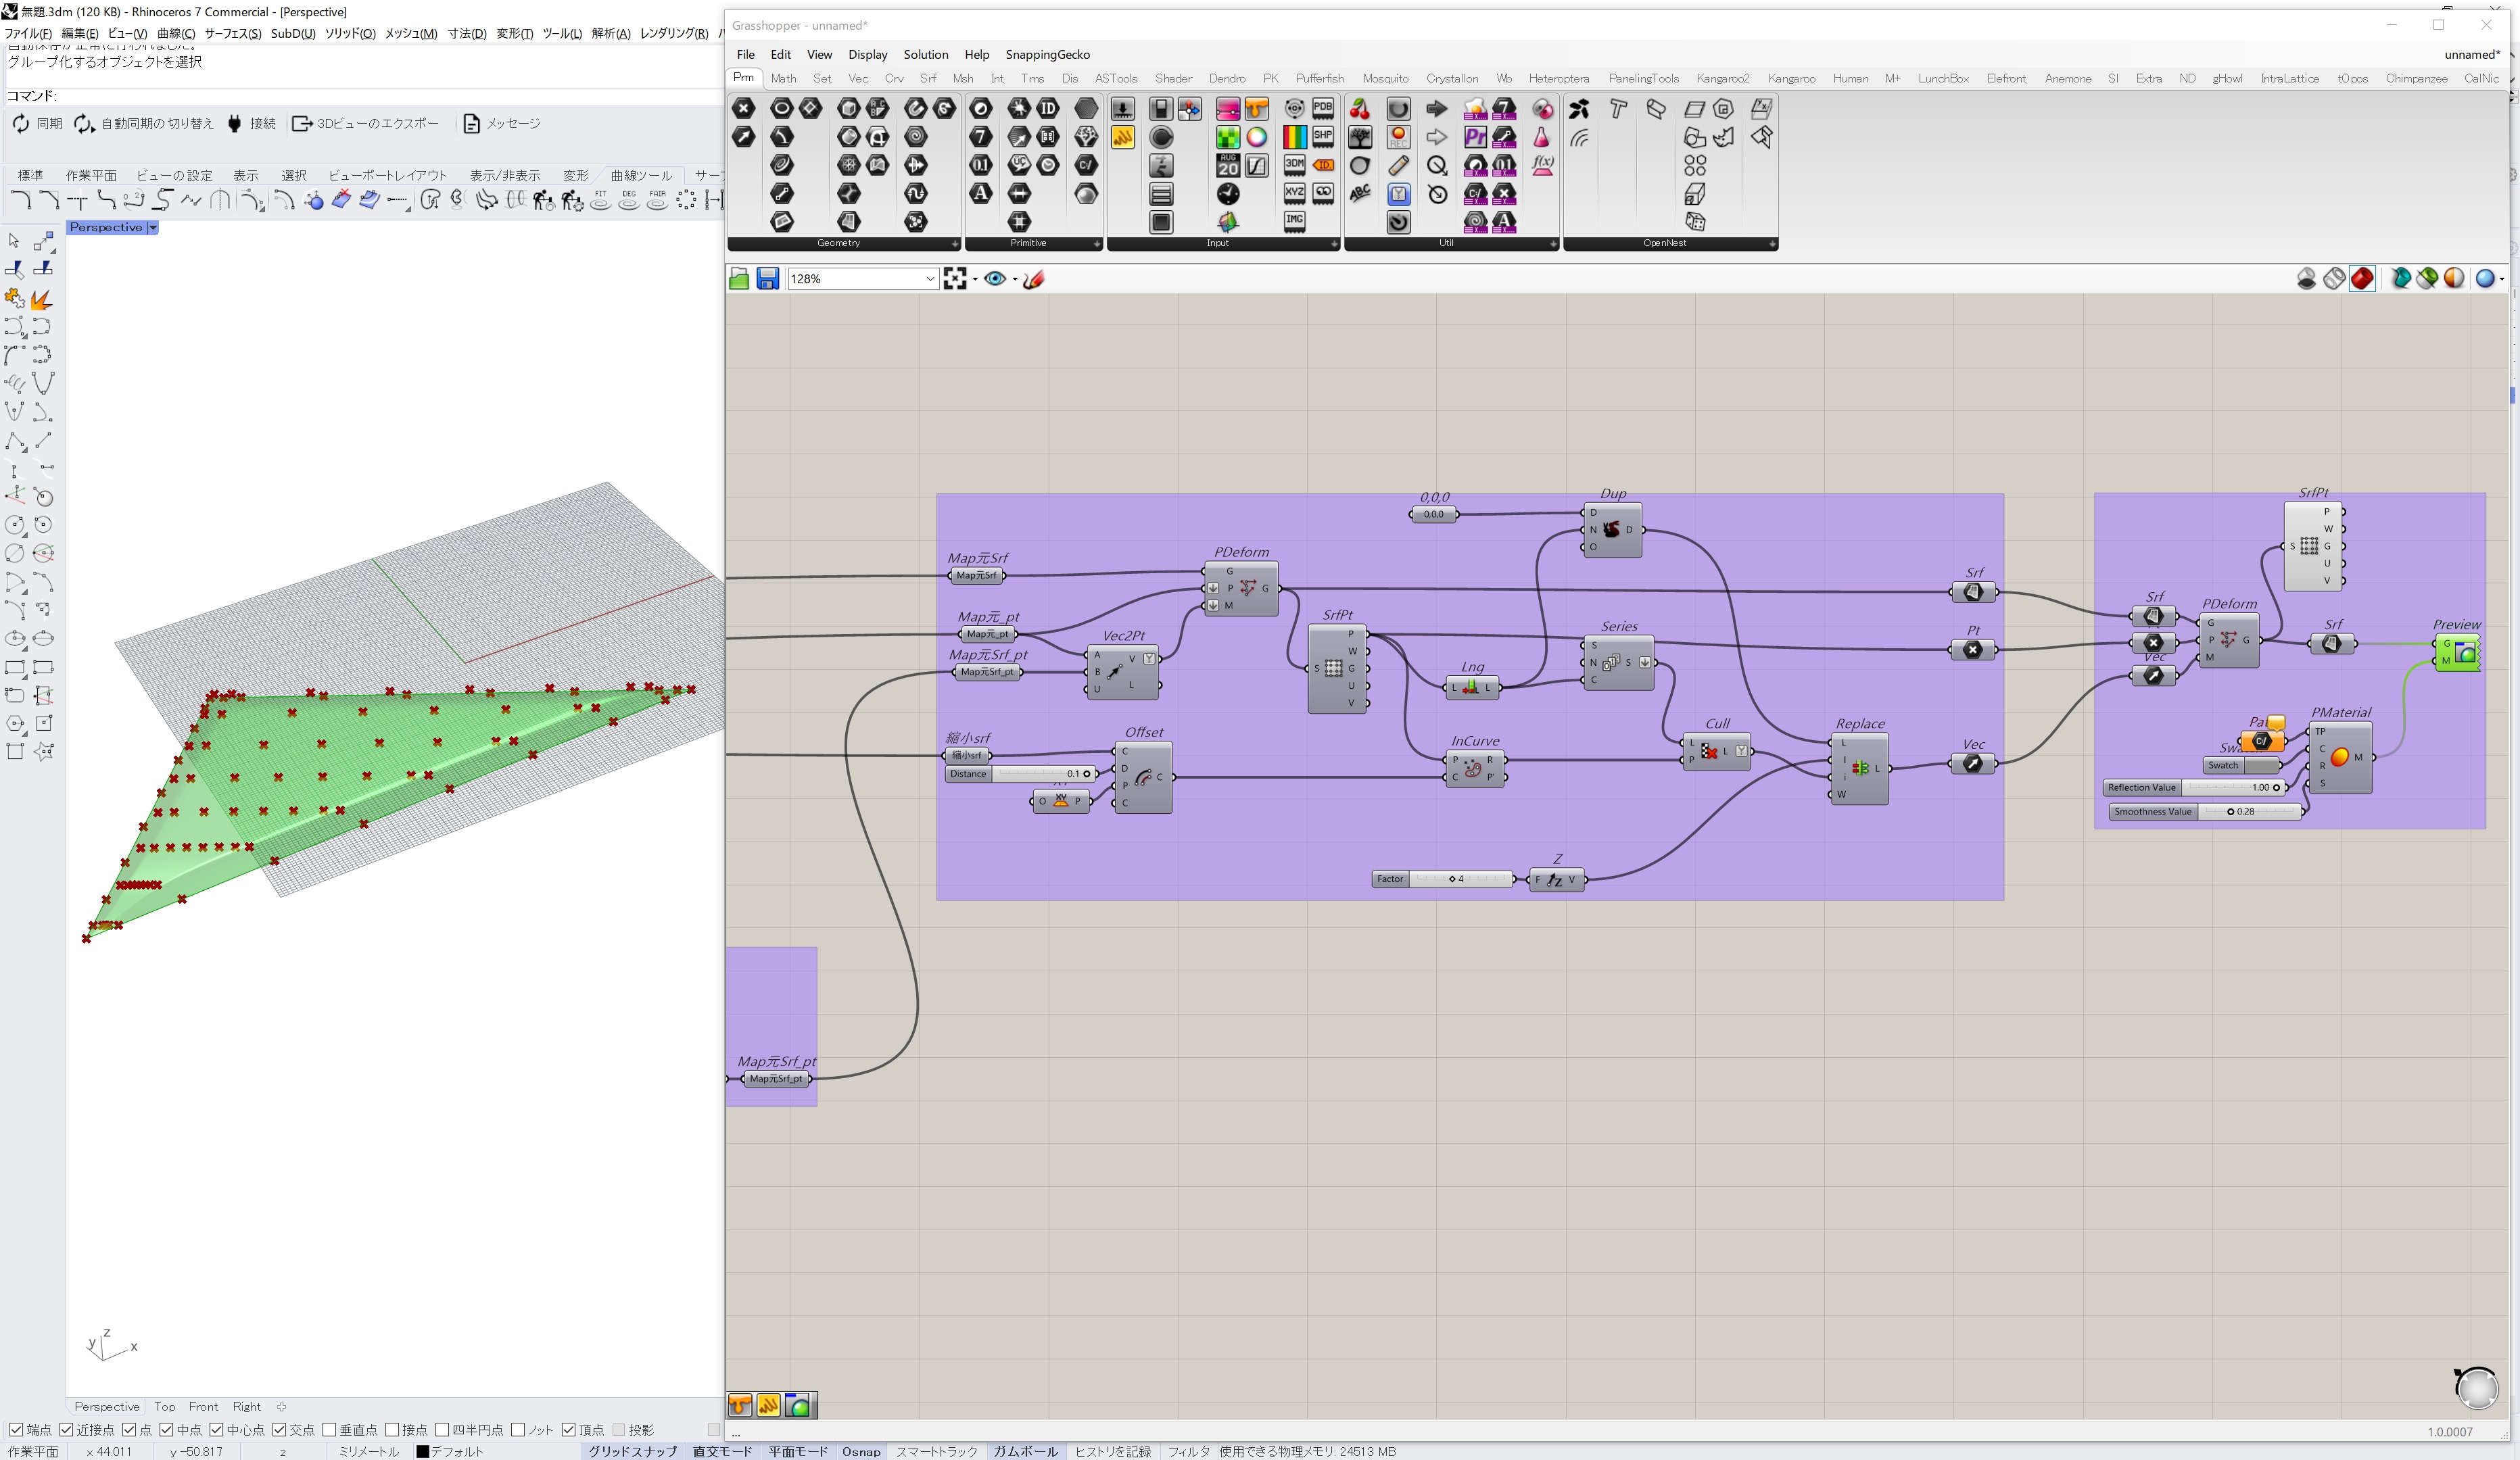Open the Perspective viewport title dropdown arrow

coord(153,228)
